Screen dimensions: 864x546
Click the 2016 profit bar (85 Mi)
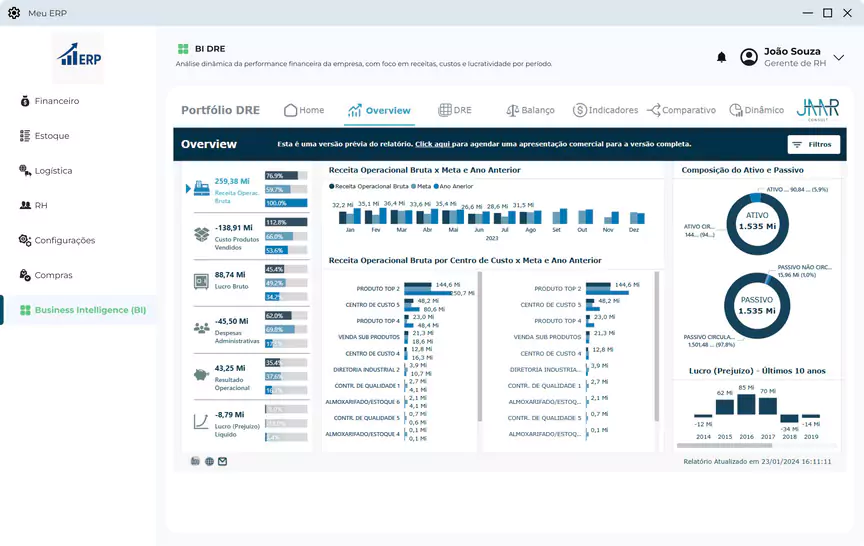tap(746, 404)
